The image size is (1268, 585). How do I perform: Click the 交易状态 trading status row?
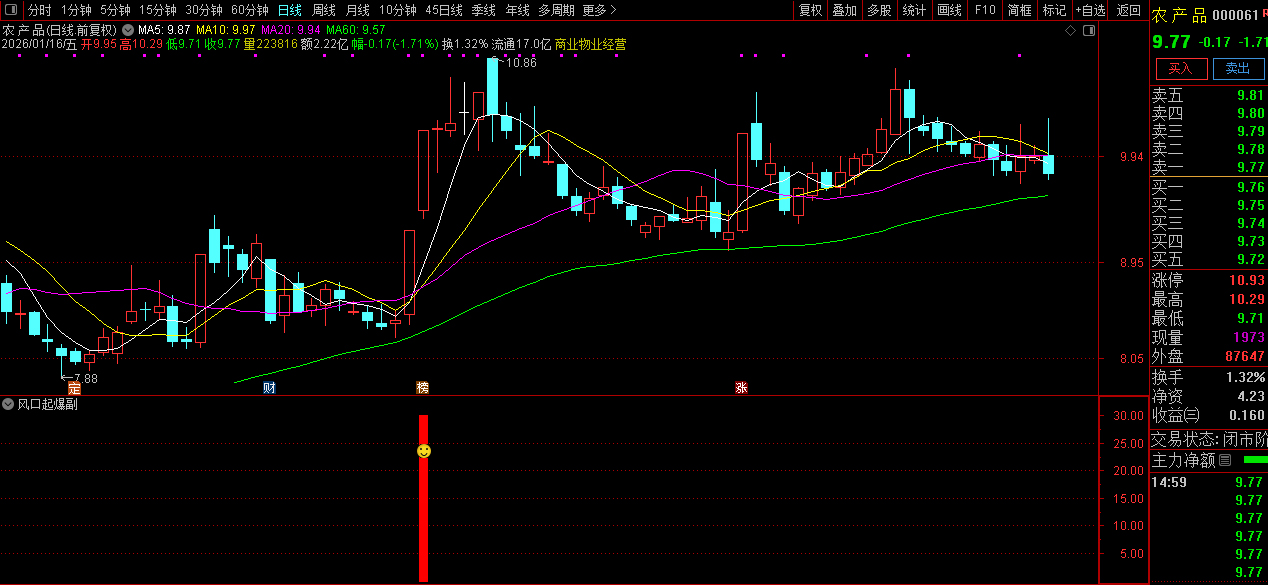pyautogui.click(x=1209, y=439)
